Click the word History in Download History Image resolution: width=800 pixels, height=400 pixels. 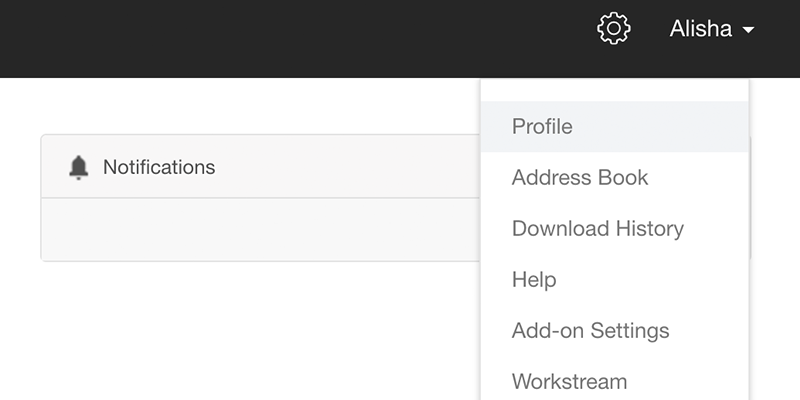click(649, 229)
